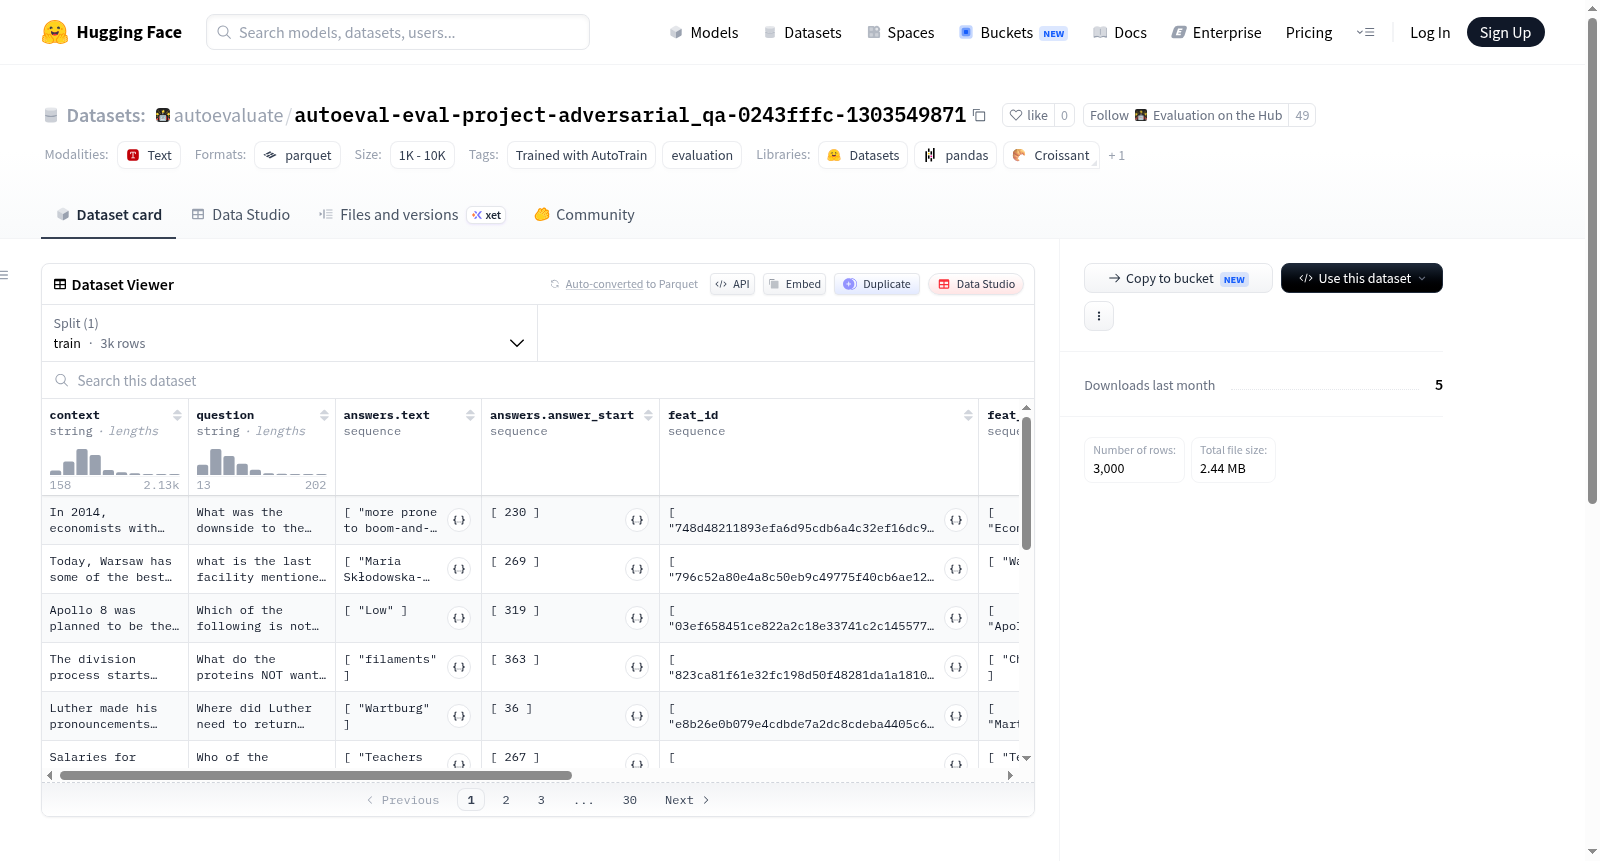Sort by the answers.text column
The height and width of the screenshot is (861, 1600).
click(x=470, y=415)
